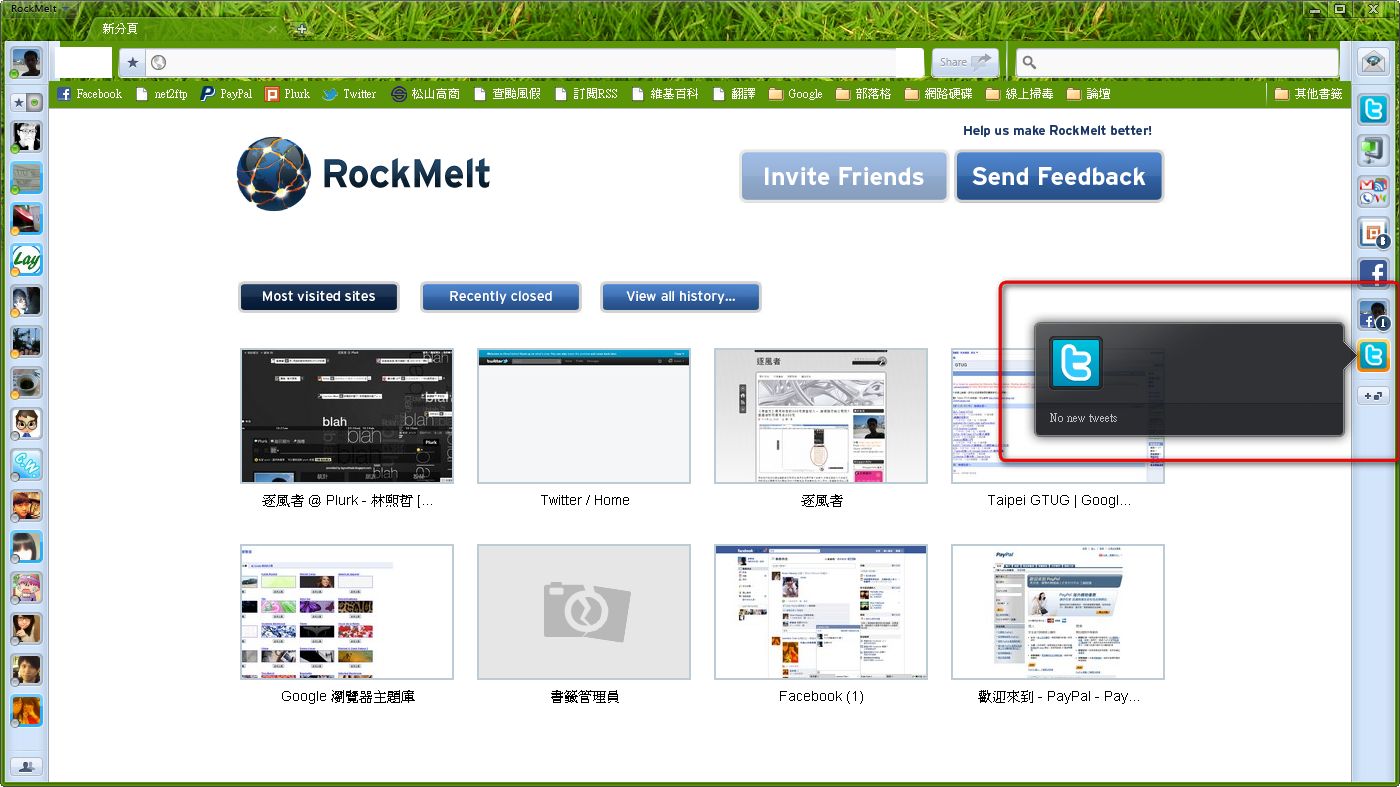Open chat with the red train avatar friend
The width and height of the screenshot is (1400, 787).
(x=26, y=218)
